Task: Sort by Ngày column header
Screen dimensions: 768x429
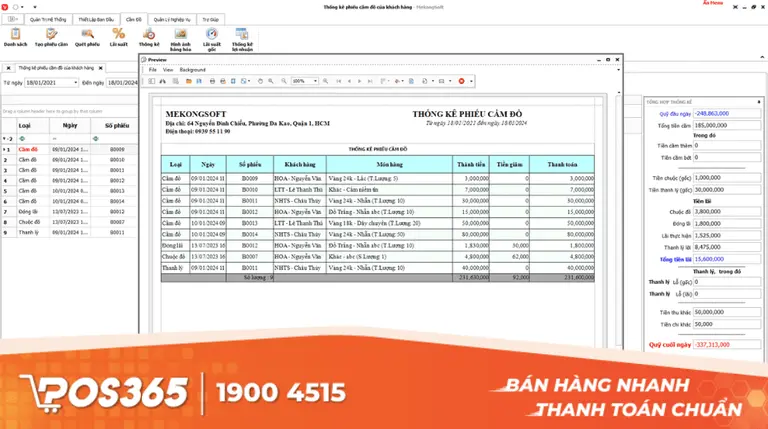Action: click(70, 126)
